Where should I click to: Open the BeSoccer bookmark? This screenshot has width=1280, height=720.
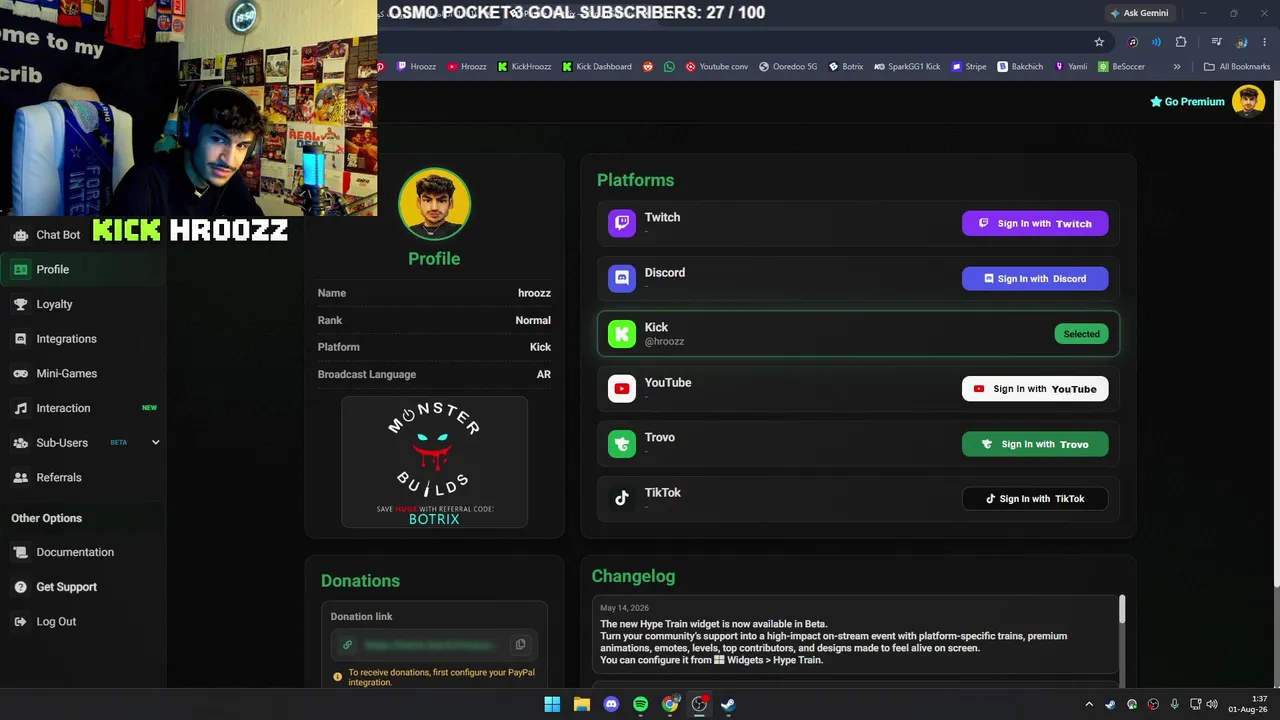pyautogui.click(x=1121, y=67)
